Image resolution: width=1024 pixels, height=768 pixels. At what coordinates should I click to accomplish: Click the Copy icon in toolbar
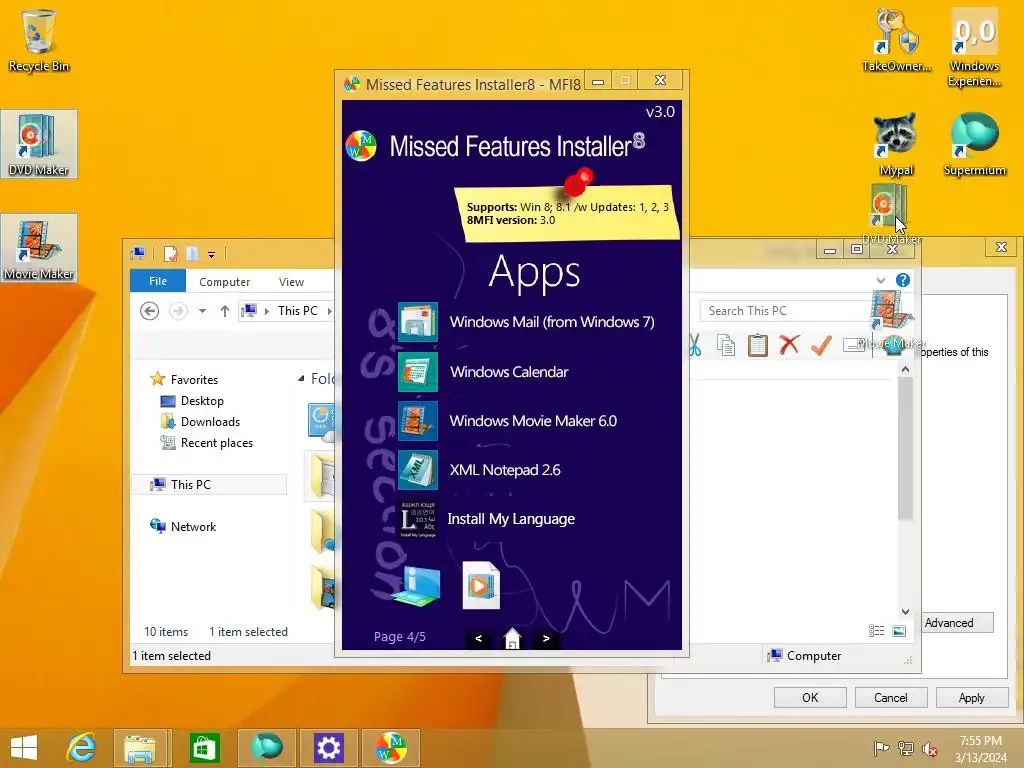(x=726, y=345)
